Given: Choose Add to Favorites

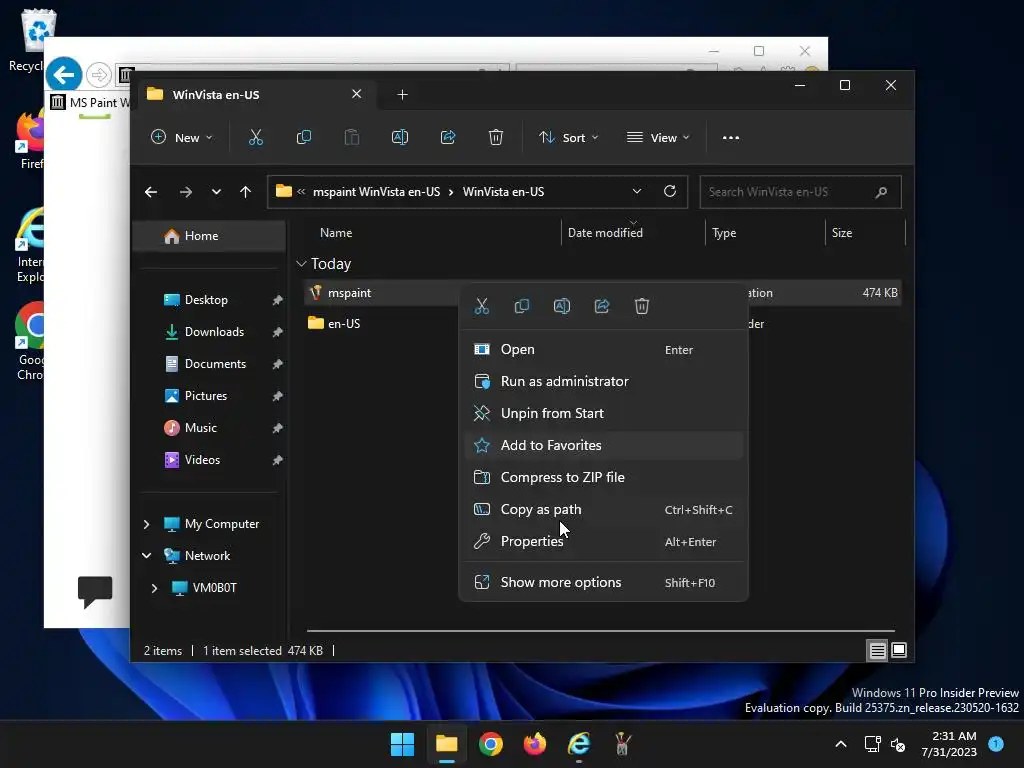Looking at the screenshot, I should tap(603, 445).
